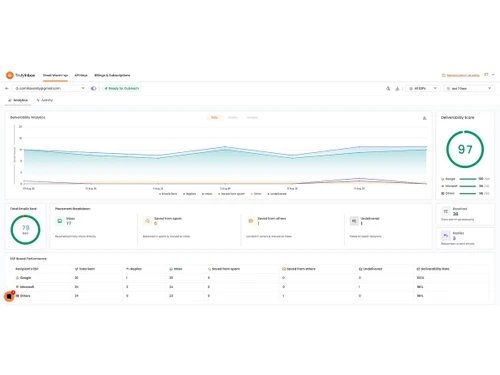Click the Google score progress bar
Screen dimensions: 500x375
(x=468, y=179)
